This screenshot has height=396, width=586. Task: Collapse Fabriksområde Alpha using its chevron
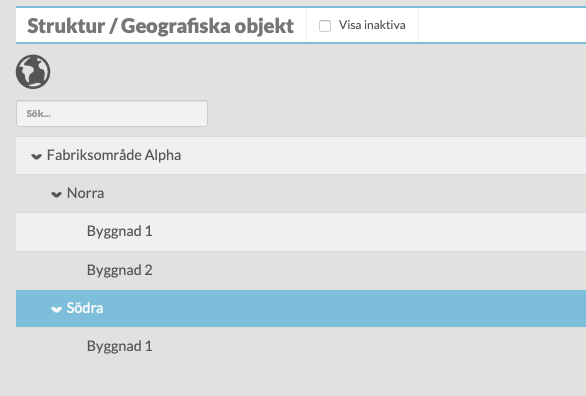click(36, 156)
